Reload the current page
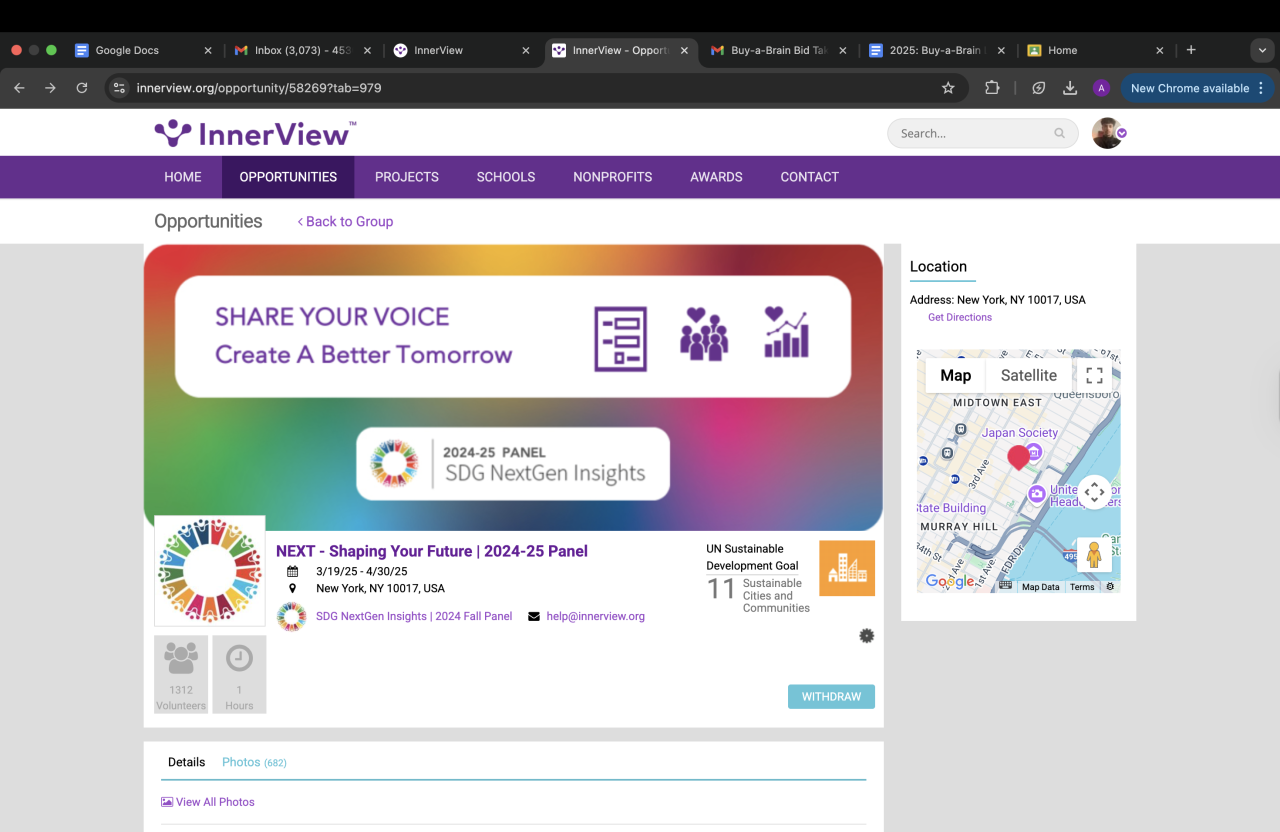This screenshot has height=832, width=1280. 82,88
